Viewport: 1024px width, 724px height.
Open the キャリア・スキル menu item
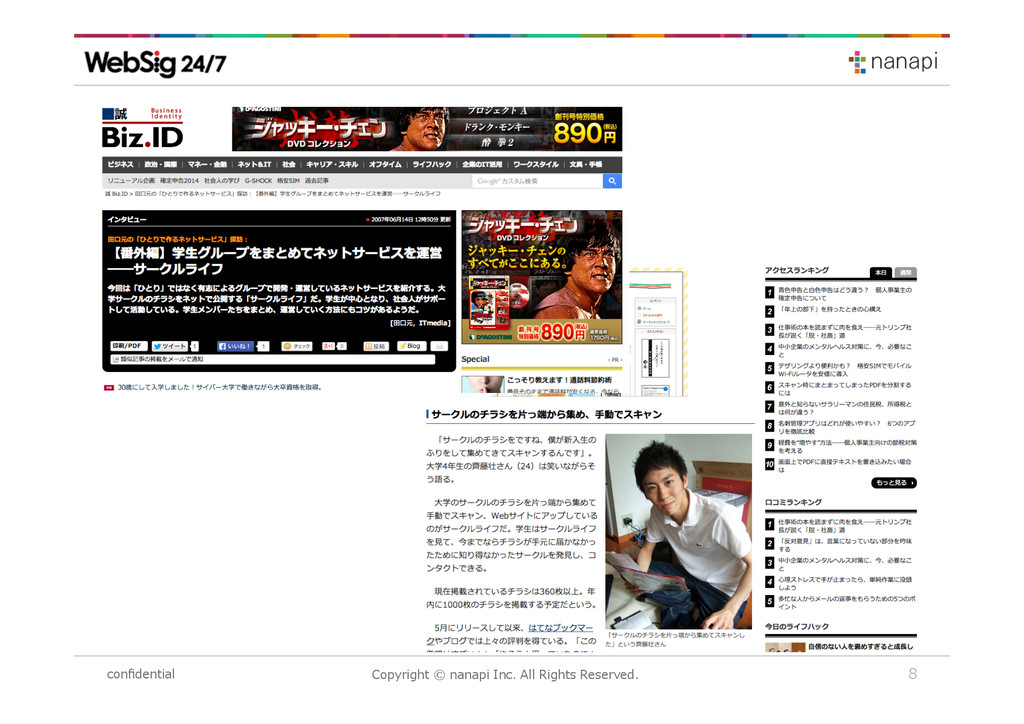pyautogui.click(x=332, y=165)
